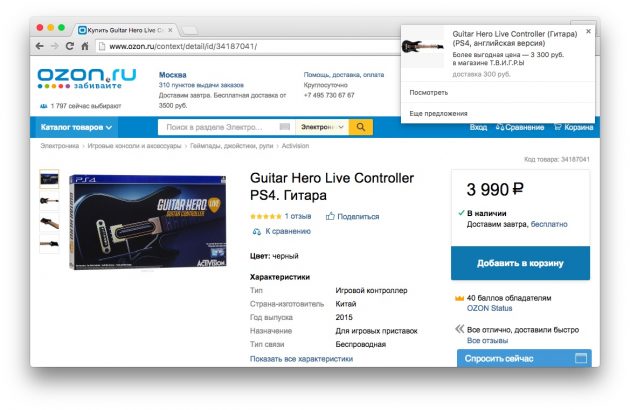
Task: Click the browser back arrow
Action: tap(39, 46)
